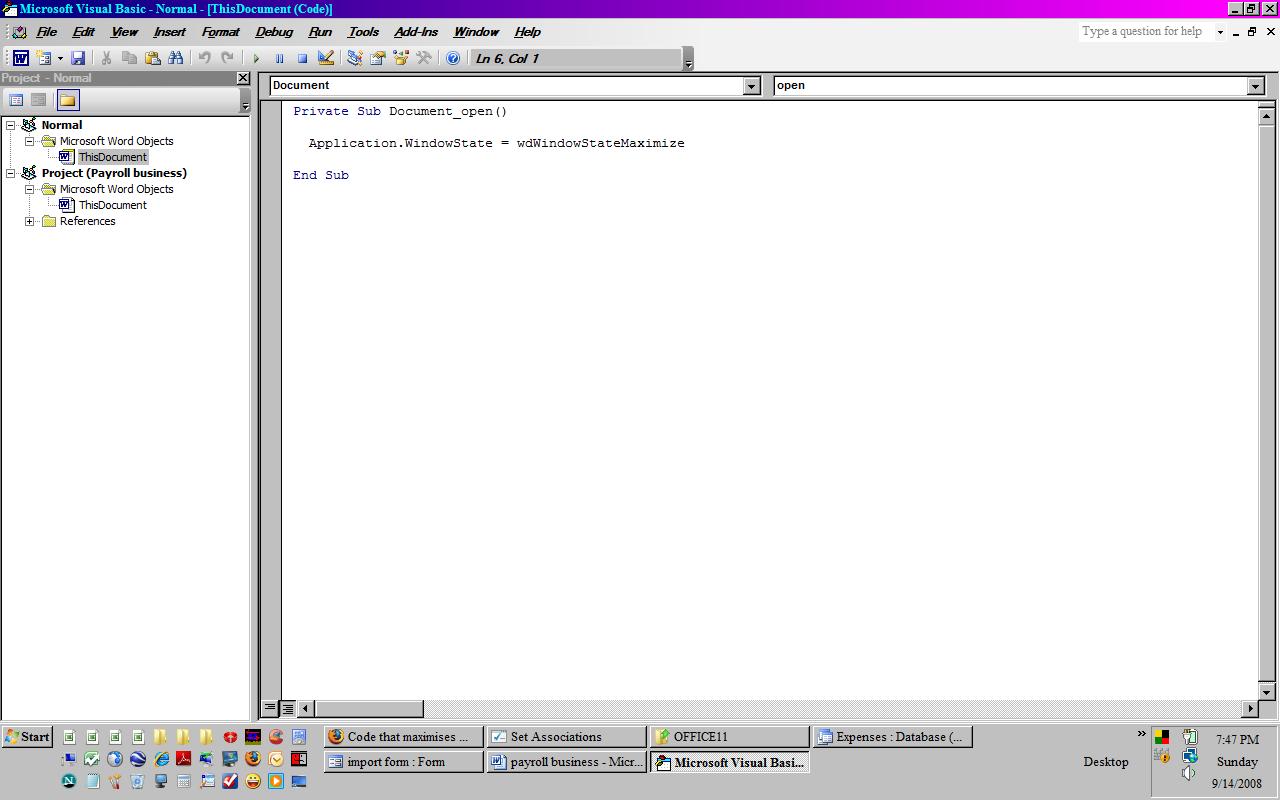Launch Internet Explorer from quick launch
The image size is (1280, 800).
[x=161, y=760]
